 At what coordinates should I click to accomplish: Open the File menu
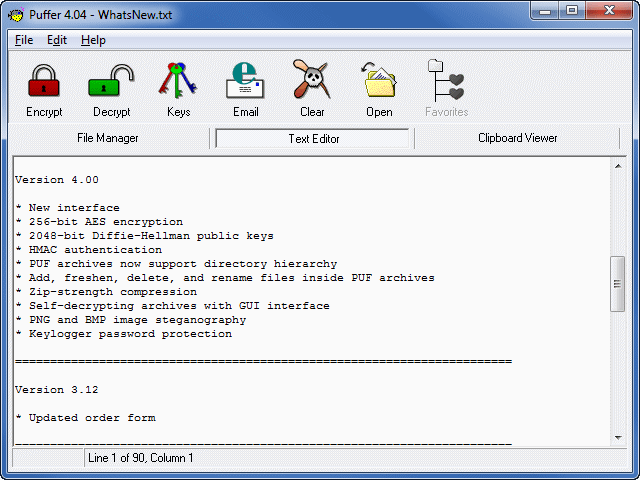click(x=24, y=40)
